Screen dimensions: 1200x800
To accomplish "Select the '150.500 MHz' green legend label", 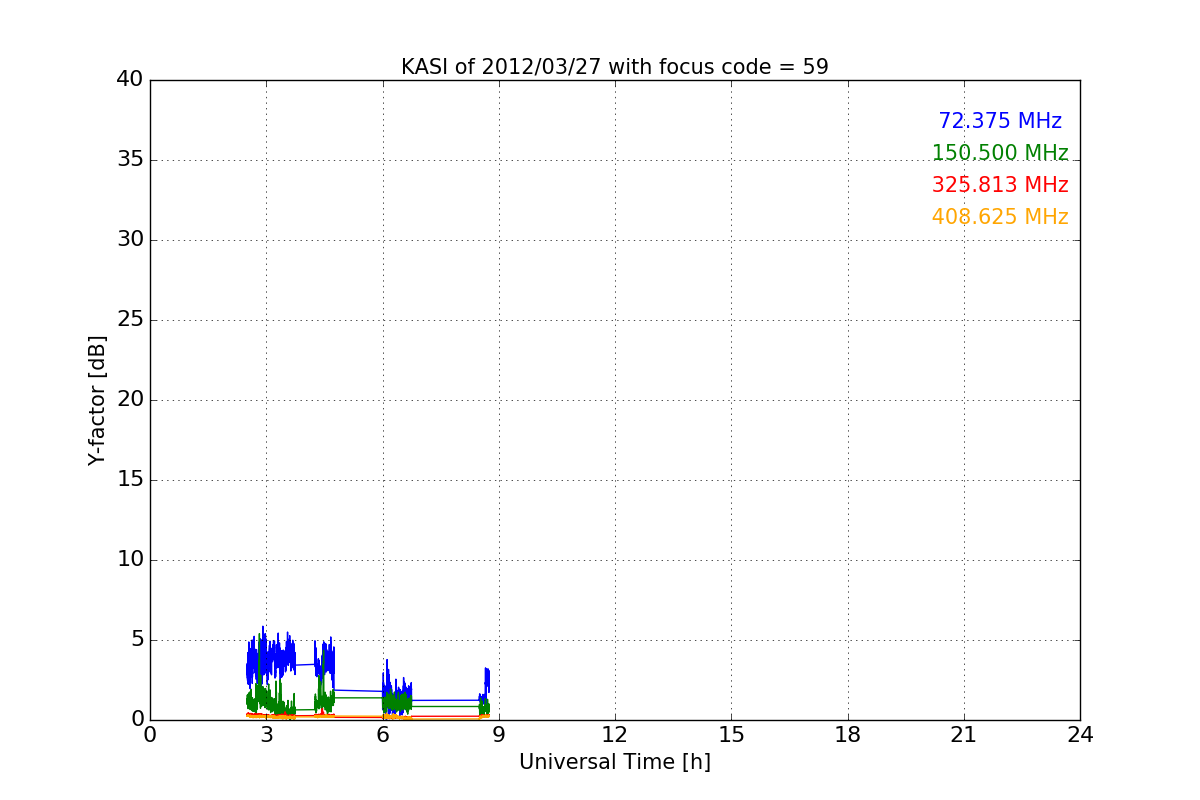I will click(x=1000, y=153).
